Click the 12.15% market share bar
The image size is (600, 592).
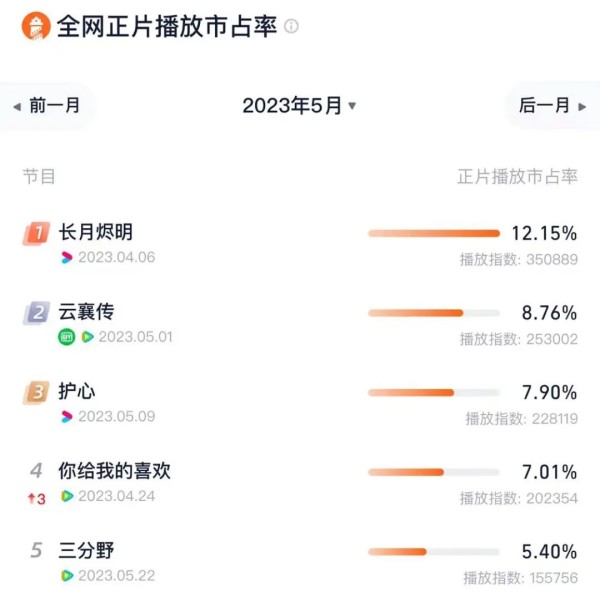tap(433, 233)
